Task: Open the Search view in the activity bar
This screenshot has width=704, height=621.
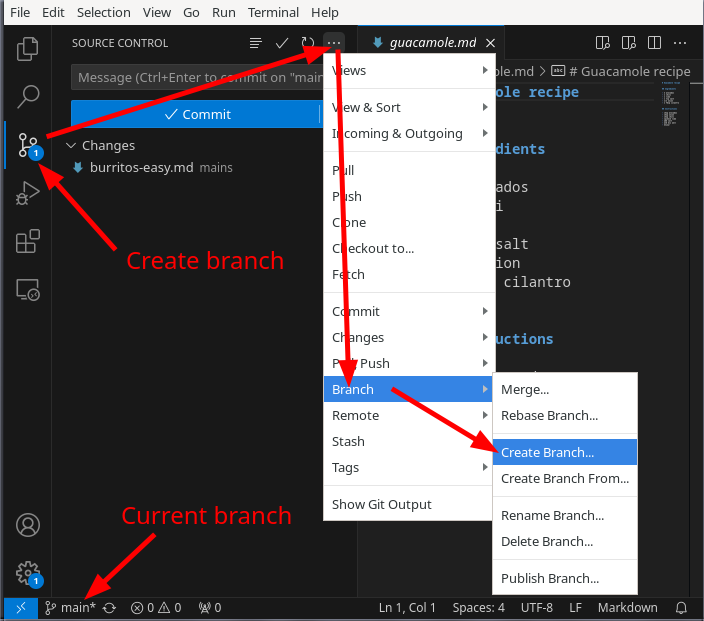Action: tap(27, 96)
